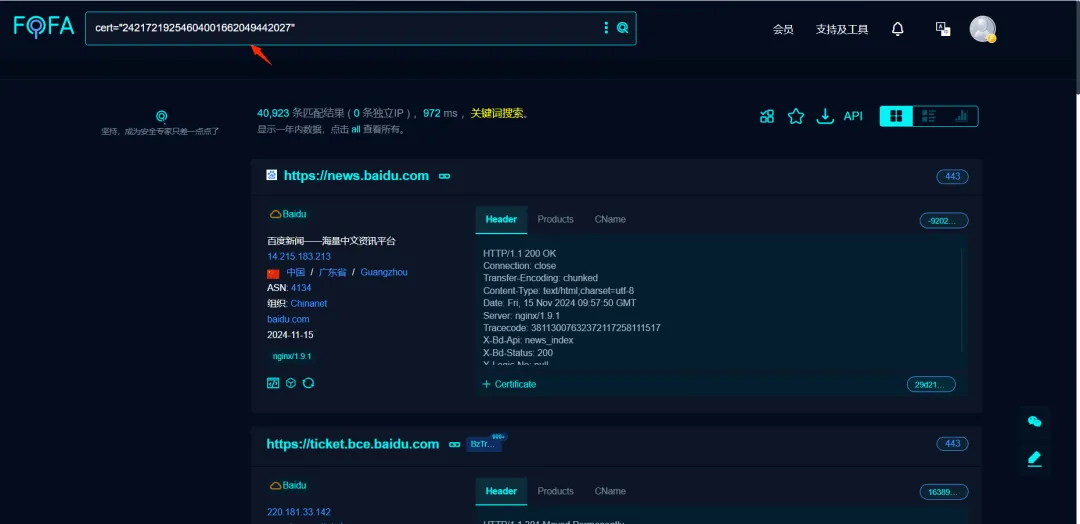Open the notifications bell
Image resolution: width=1080 pixels, height=524 pixels.
click(x=897, y=29)
